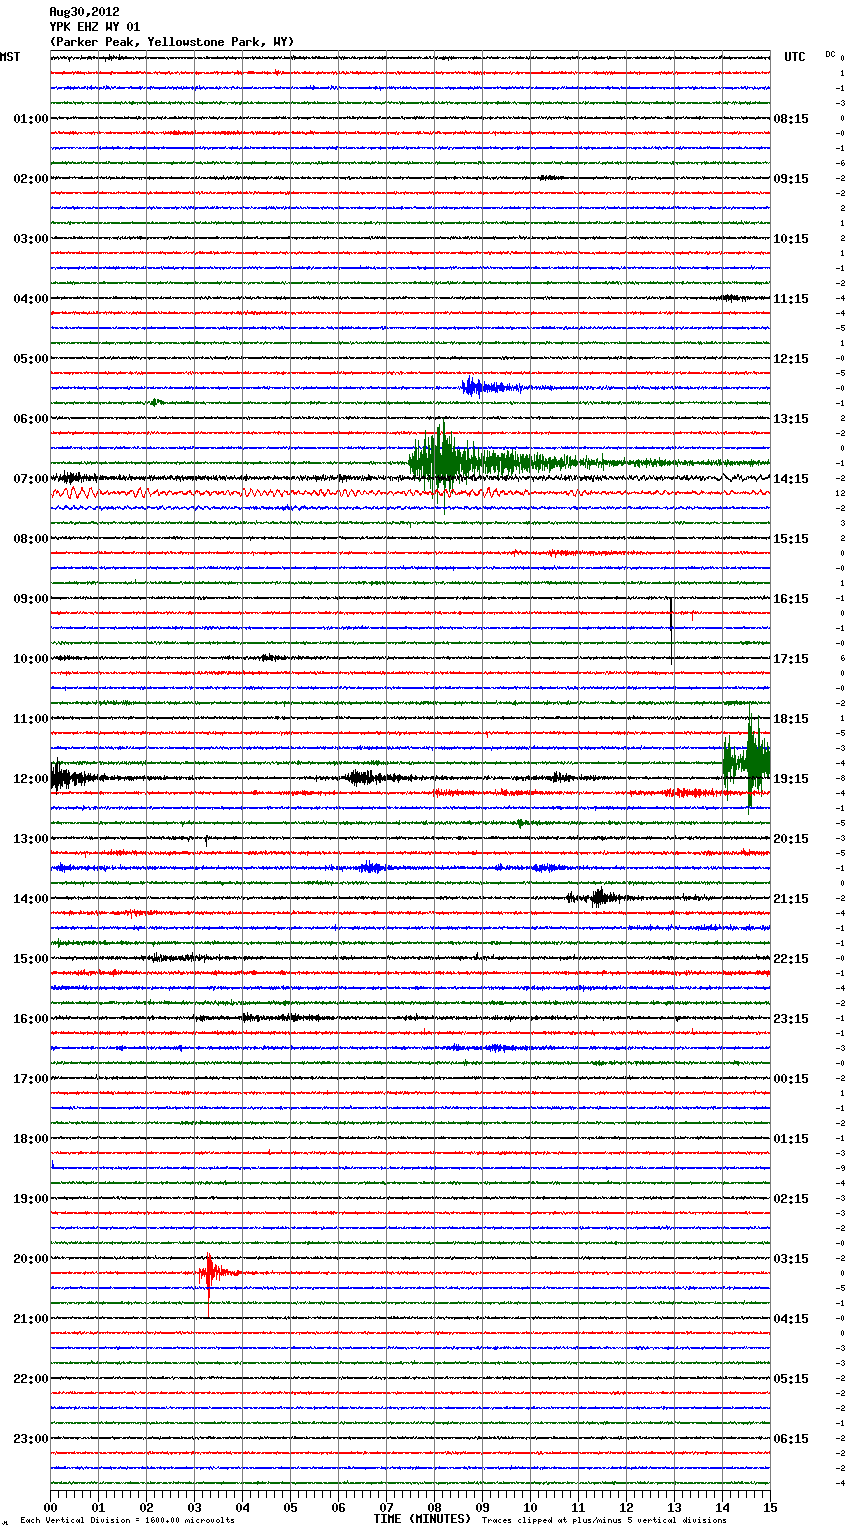Click the UTC time label "06:15"

(x=791, y=1439)
